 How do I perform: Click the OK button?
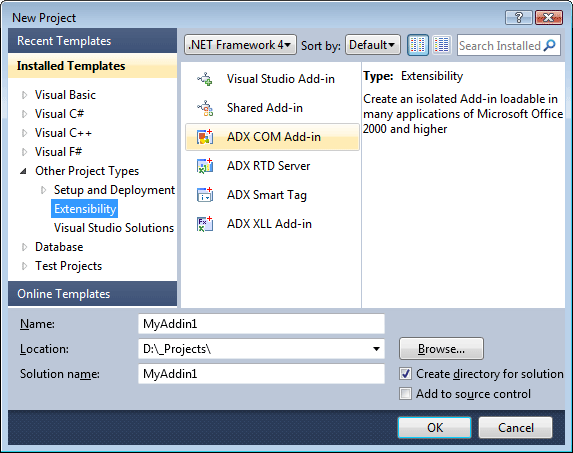(435, 427)
